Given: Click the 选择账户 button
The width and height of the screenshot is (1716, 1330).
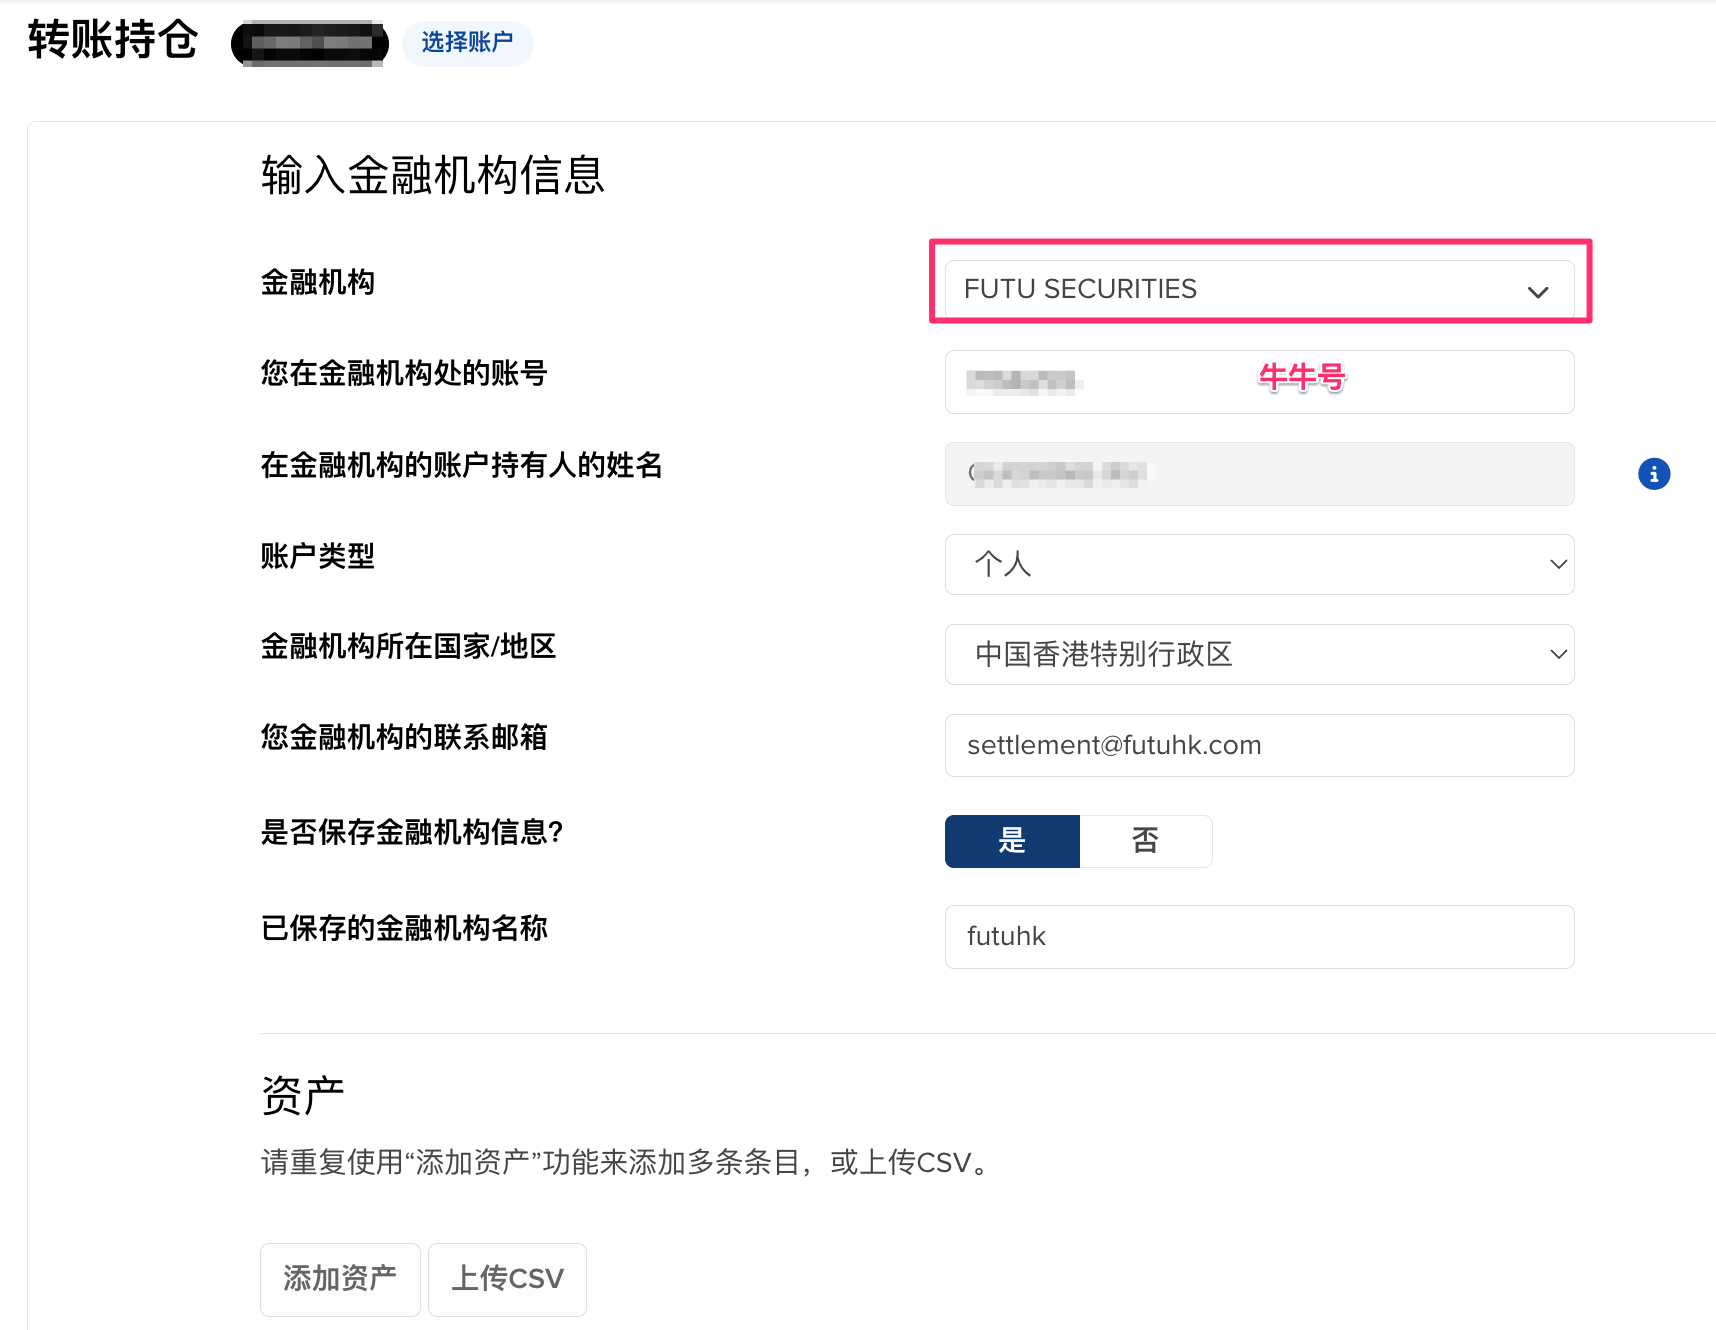Looking at the screenshot, I should 467,43.
